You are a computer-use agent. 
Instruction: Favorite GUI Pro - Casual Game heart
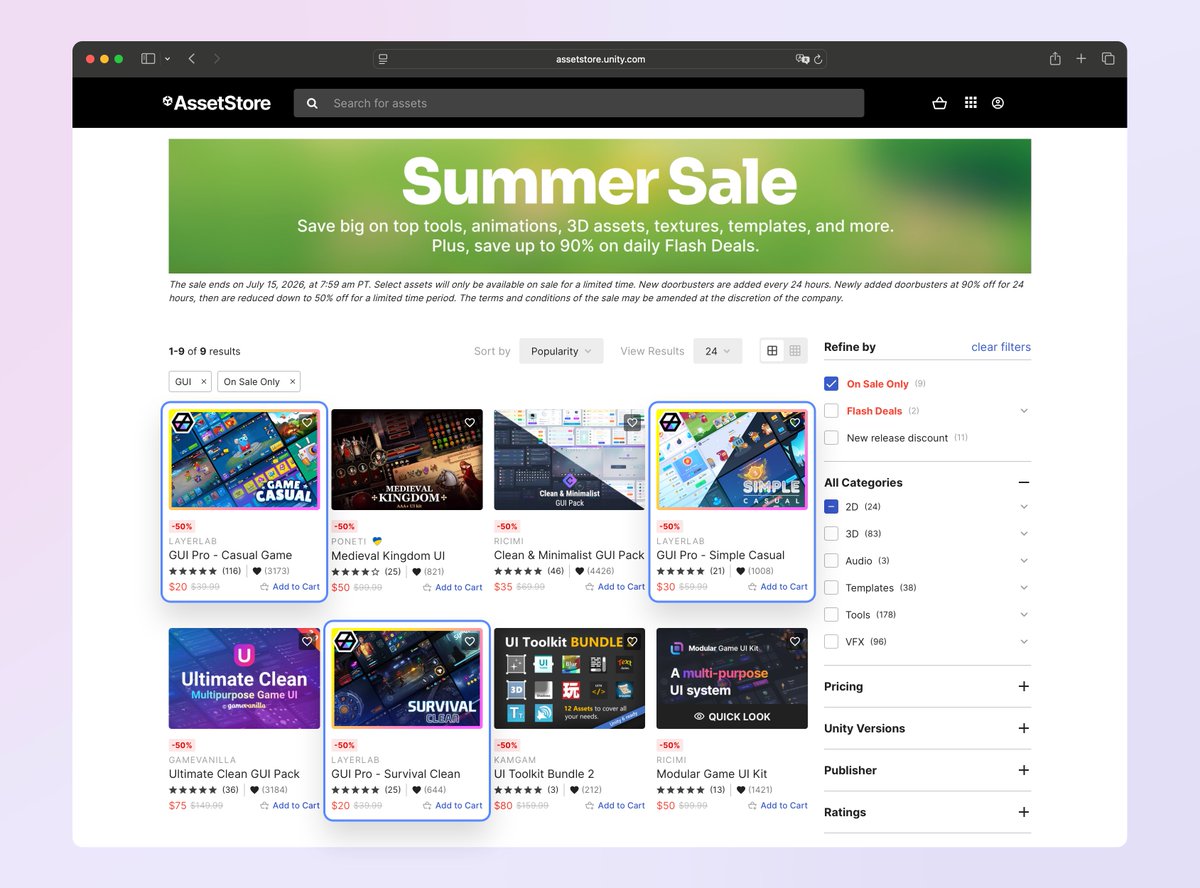pyautogui.click(x=307, y=423)
